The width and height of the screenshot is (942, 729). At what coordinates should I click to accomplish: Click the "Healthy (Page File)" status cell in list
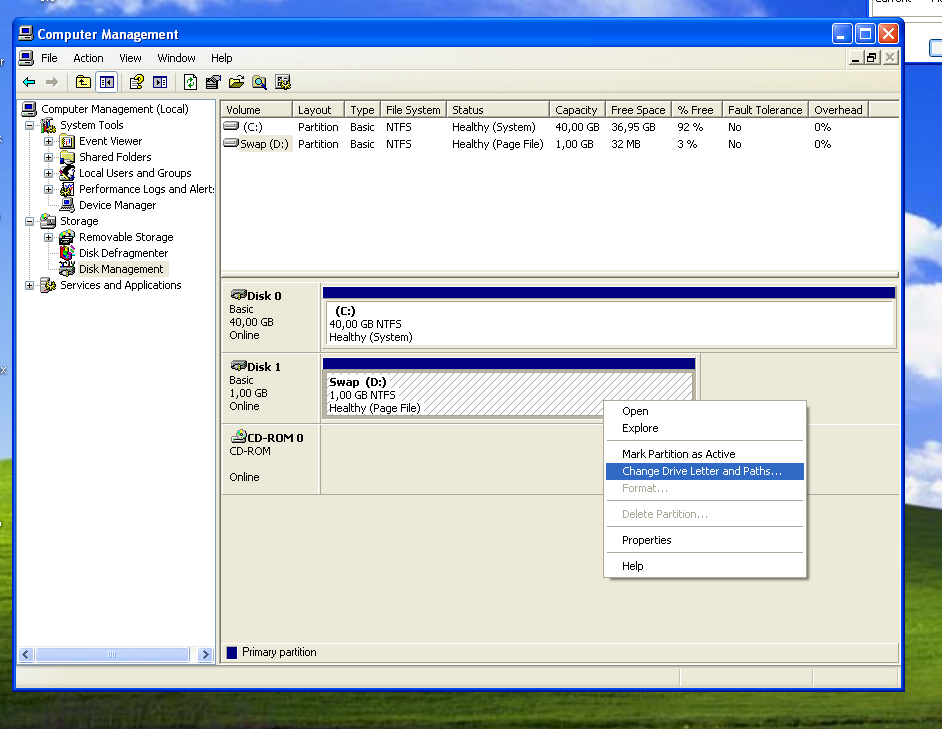tap(497, 144)
